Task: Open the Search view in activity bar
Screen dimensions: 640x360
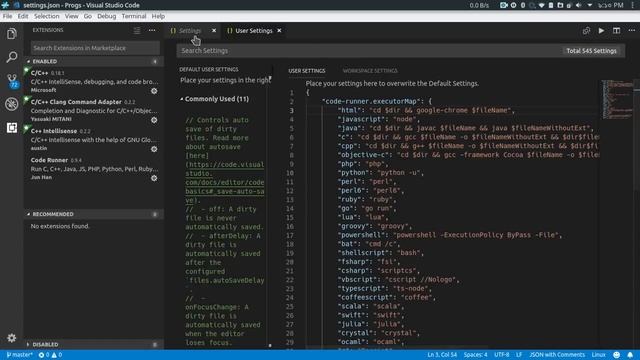Action: 12,57
